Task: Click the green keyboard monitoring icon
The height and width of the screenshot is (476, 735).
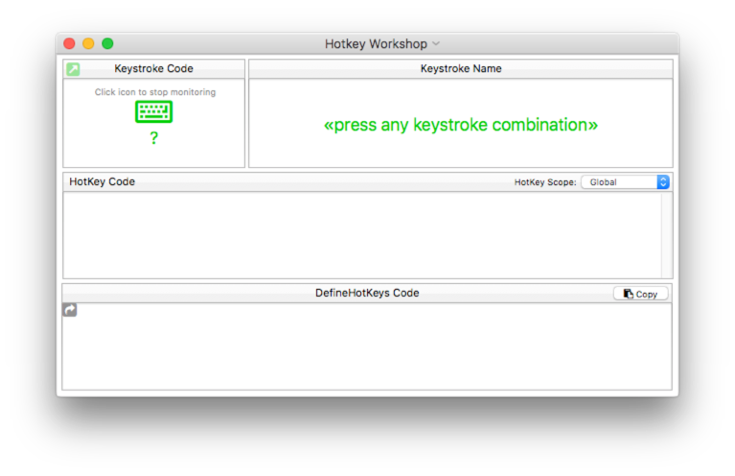Action: pyautogui.click(x=154, y=112)
